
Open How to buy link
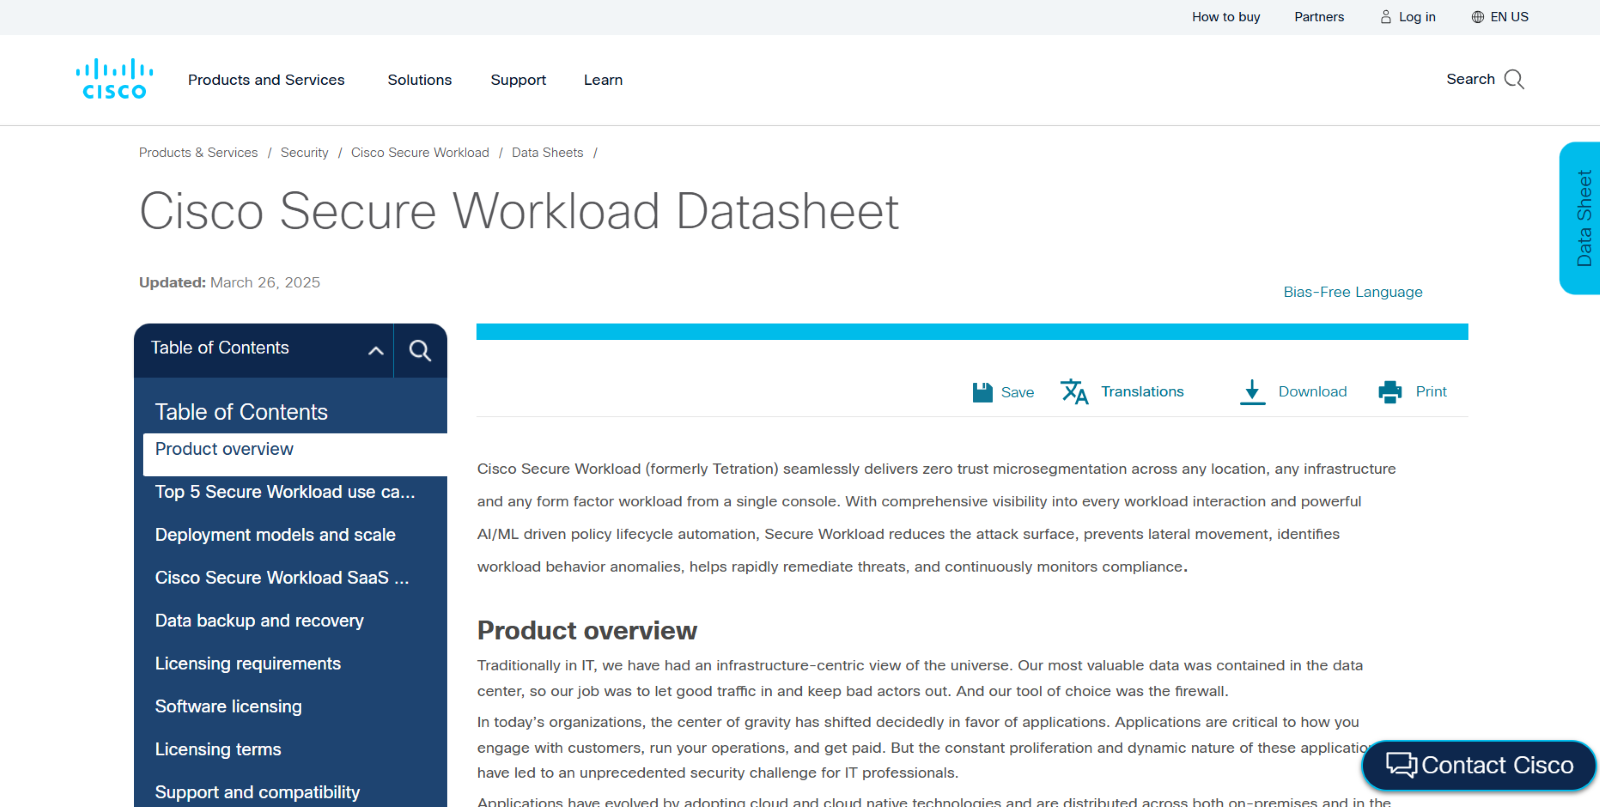(1226, 17)
